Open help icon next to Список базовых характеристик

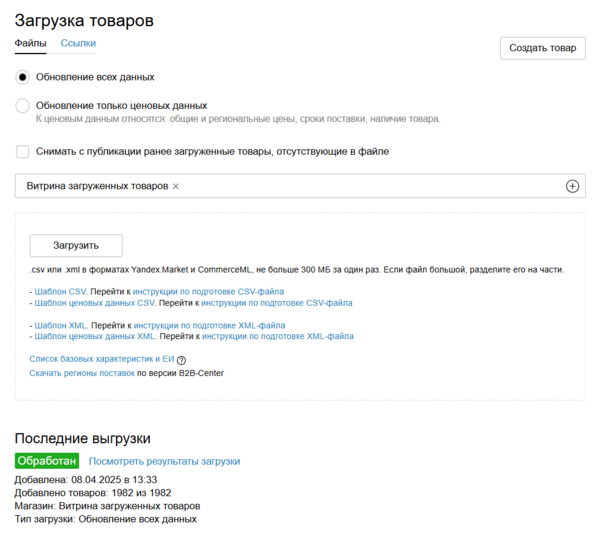pyautogui.click(x=182, y=360)
